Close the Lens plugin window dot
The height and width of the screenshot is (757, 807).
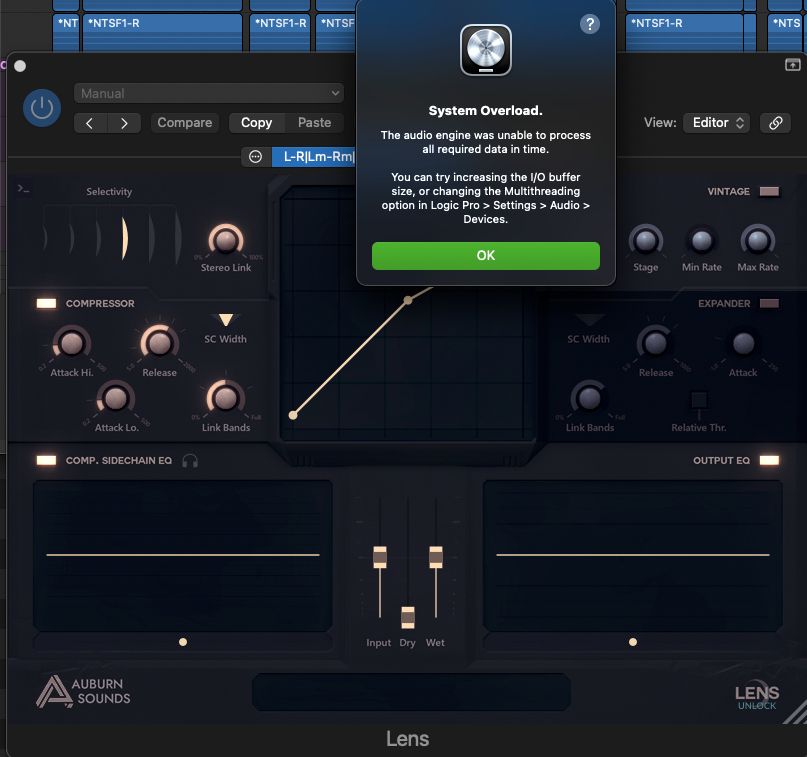[20, 66]
